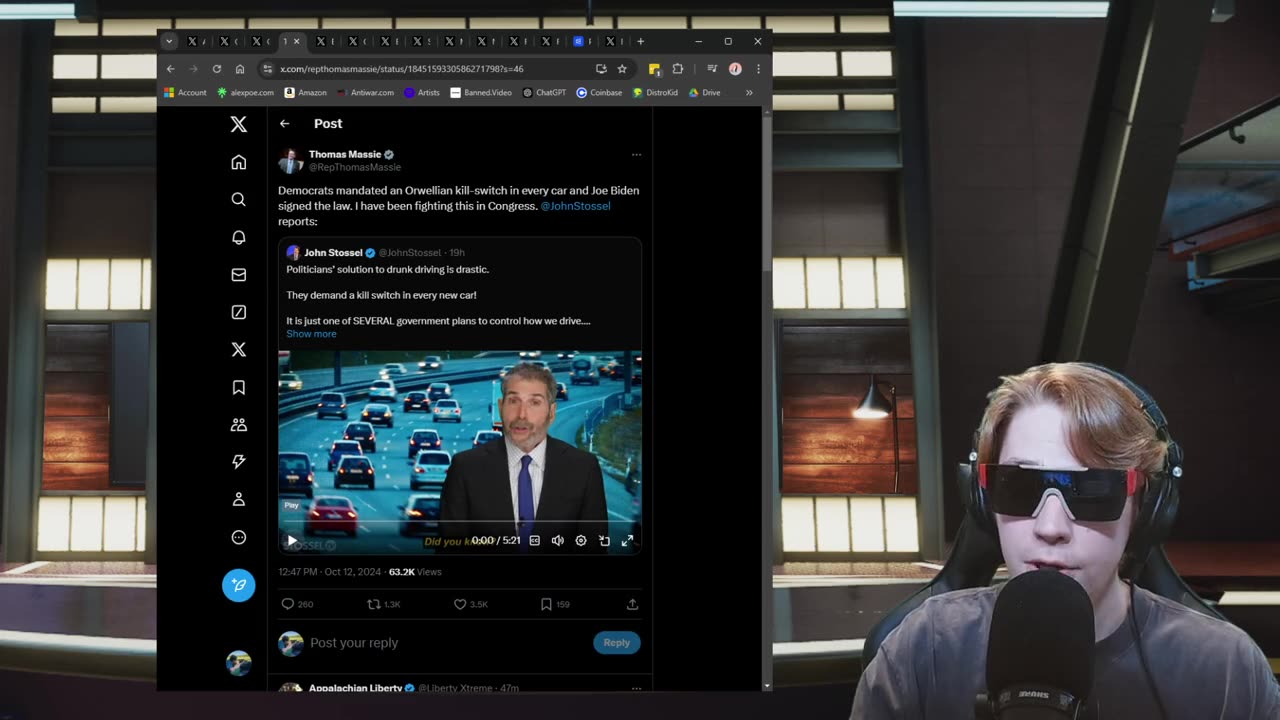
Task: Open more options on Massie's post
Action: click(636, 154)
